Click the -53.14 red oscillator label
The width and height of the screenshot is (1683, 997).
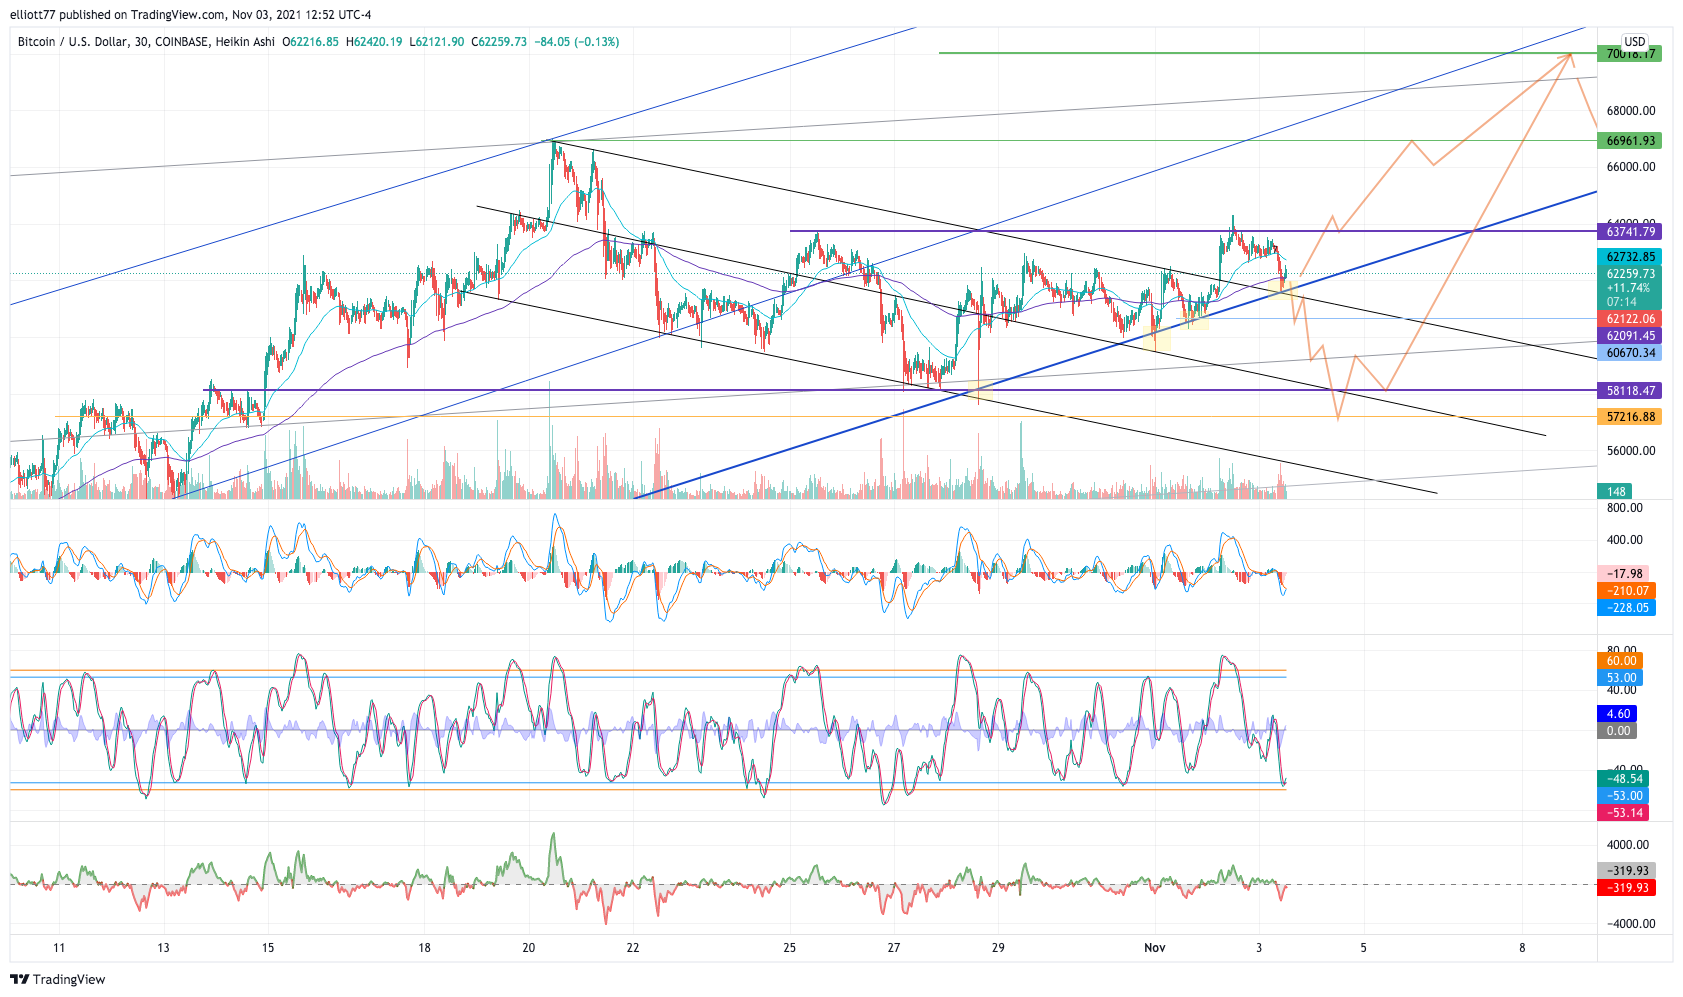coord(1623,813)
